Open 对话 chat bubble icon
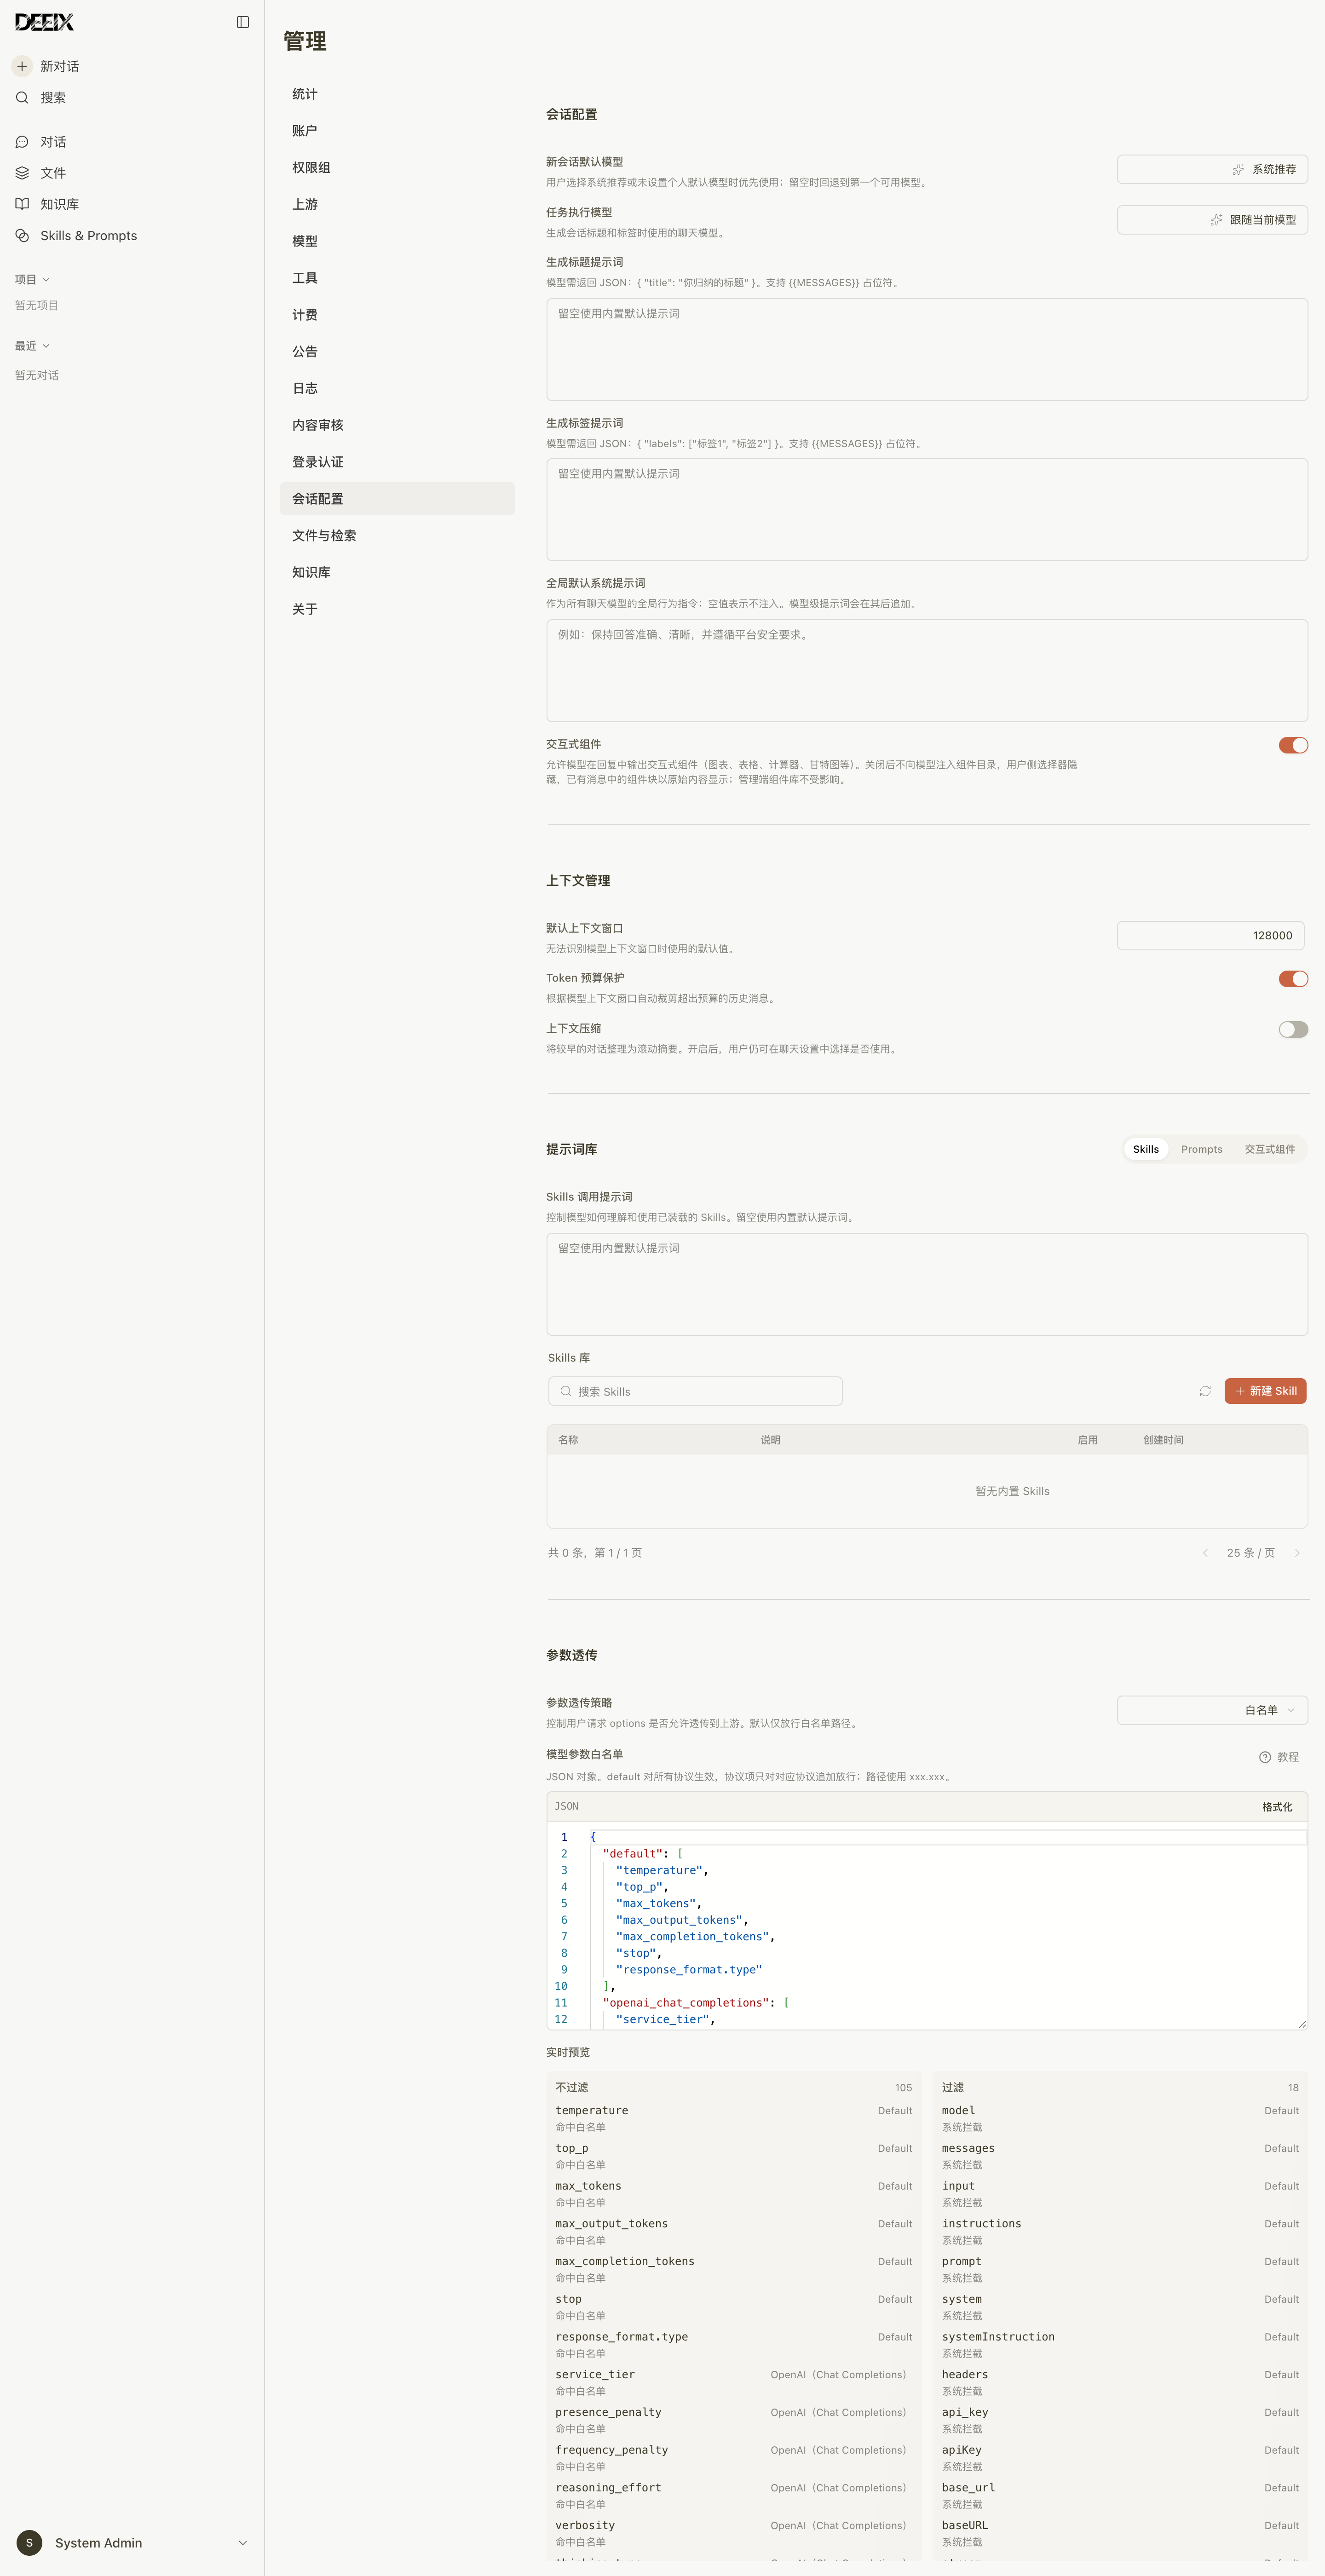Screen dimensions: 1325x2576 pyautogui.click(x=22, y=142)
